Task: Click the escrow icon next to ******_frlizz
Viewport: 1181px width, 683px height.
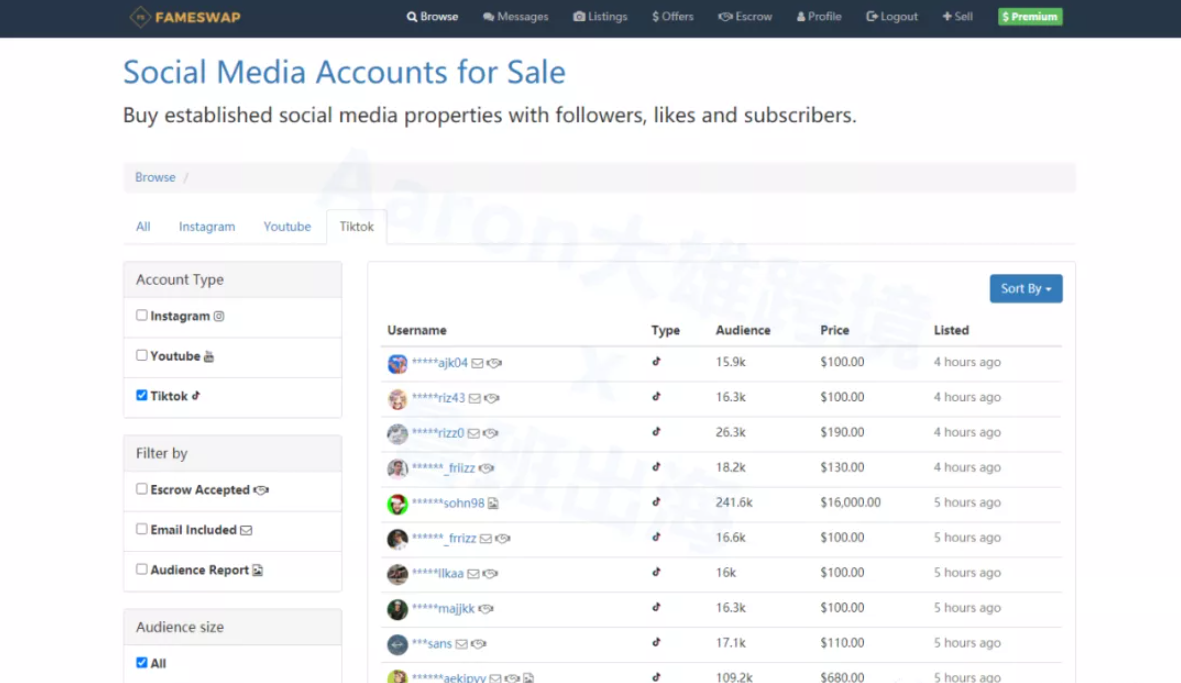Action: pyautogui.click(x=486, y=468)
